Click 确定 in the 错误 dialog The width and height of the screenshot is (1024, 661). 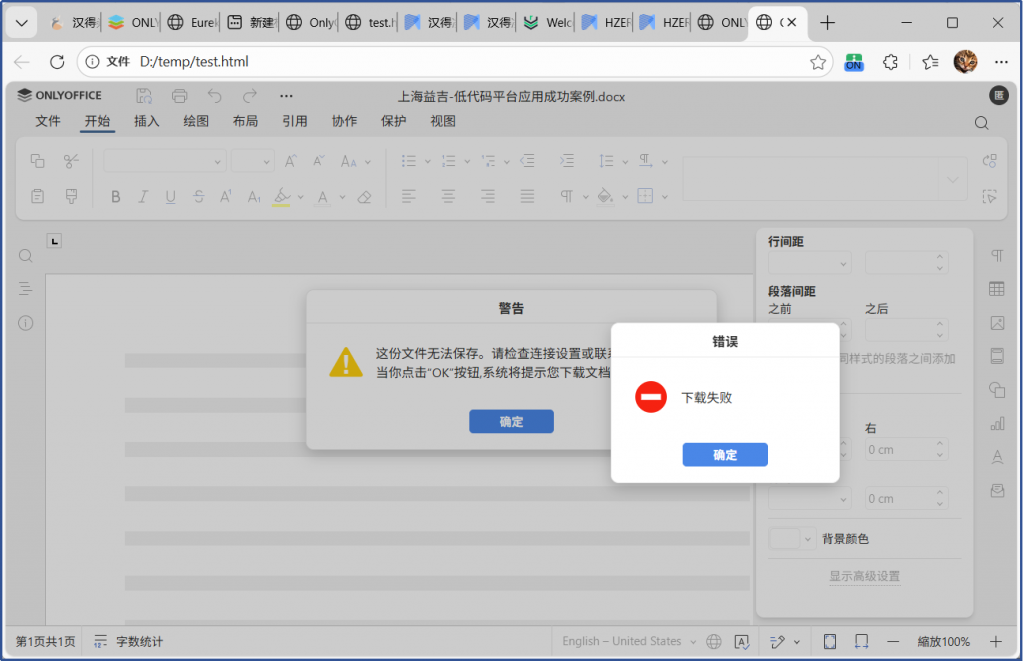pyautogui.click(x=725, y=455)
